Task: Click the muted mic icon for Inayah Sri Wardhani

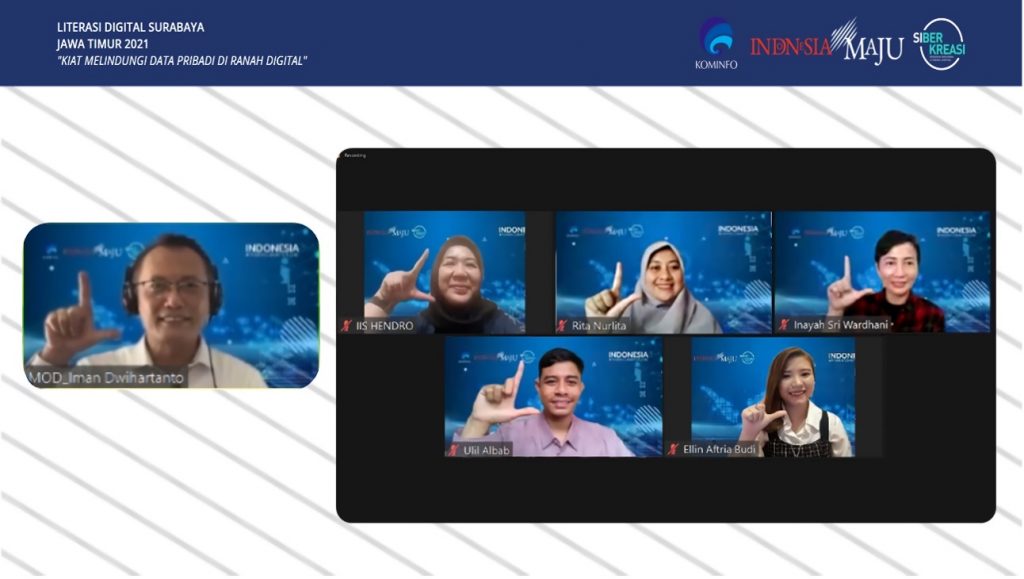Action: 784,325
